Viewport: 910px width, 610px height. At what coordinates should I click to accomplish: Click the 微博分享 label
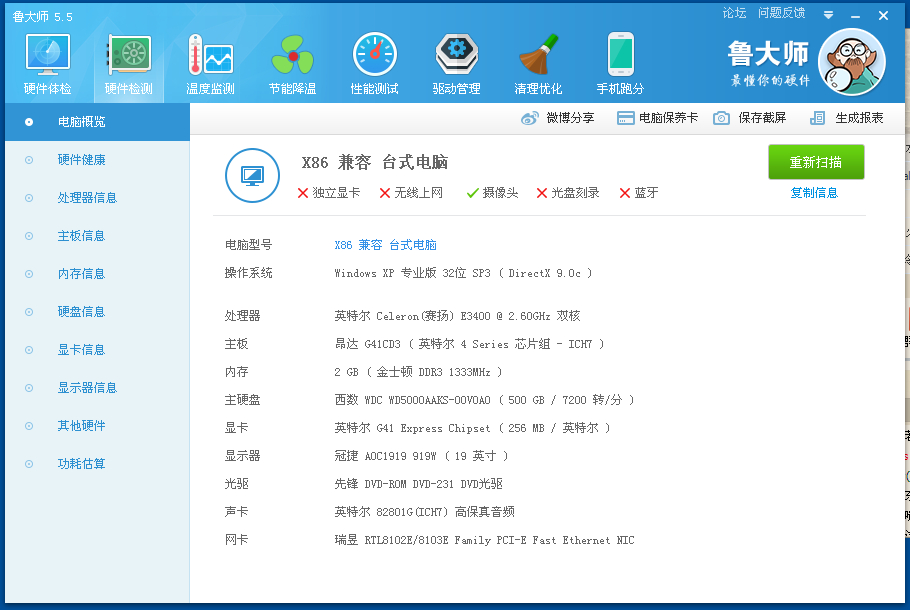click(x=570, y=118)
